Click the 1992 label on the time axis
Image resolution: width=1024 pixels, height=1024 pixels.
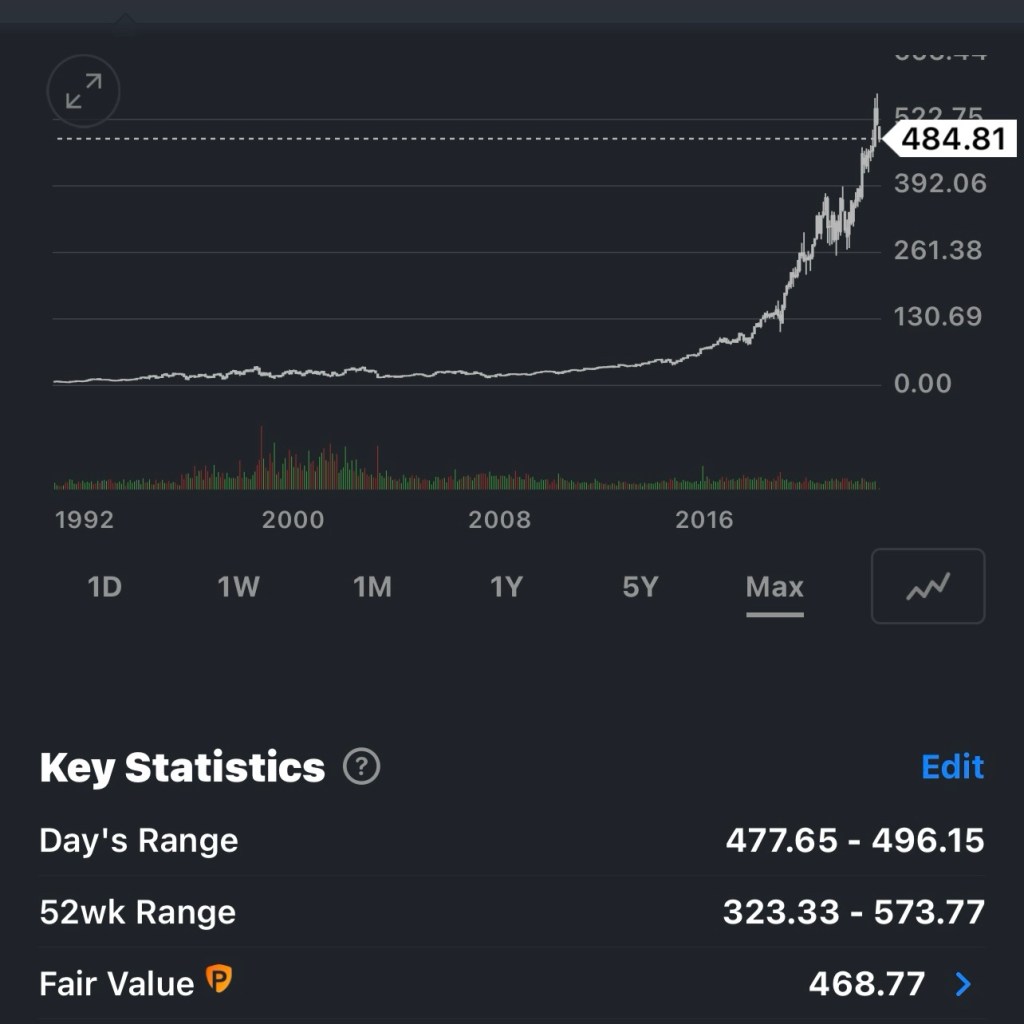pyautogui.click(x=85, y=520)
